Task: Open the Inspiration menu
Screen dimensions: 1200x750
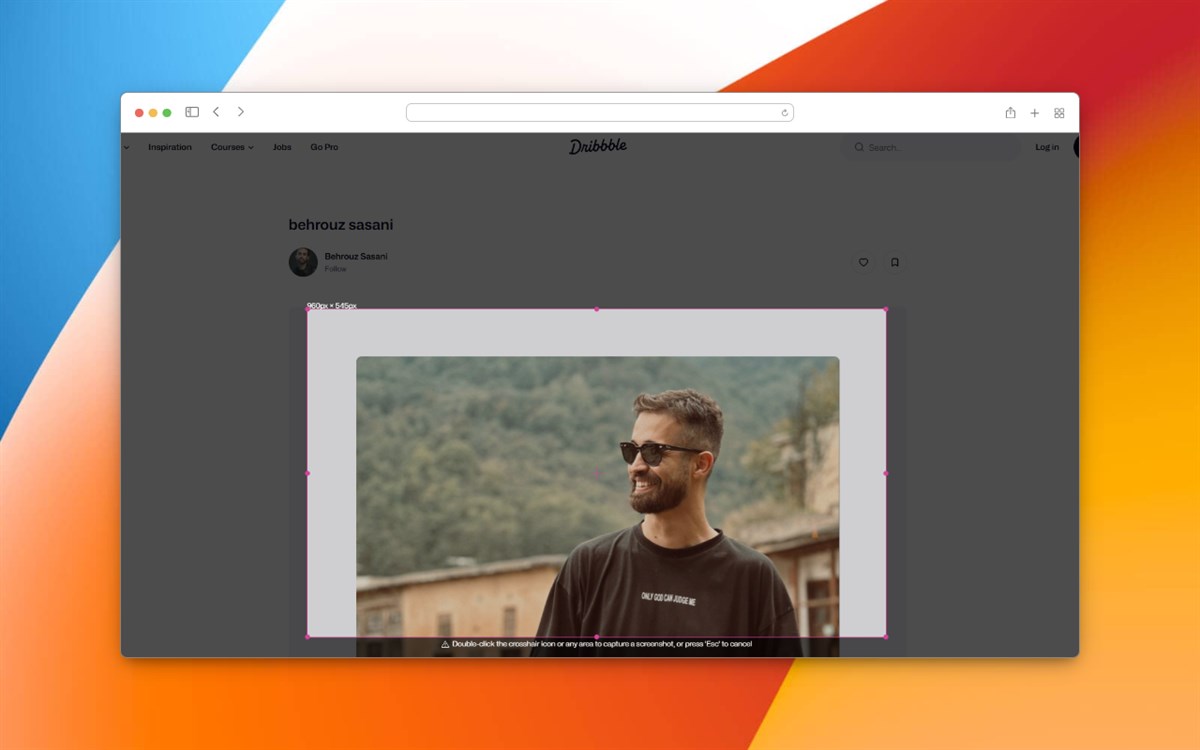Action: click(x=170, y=147)
